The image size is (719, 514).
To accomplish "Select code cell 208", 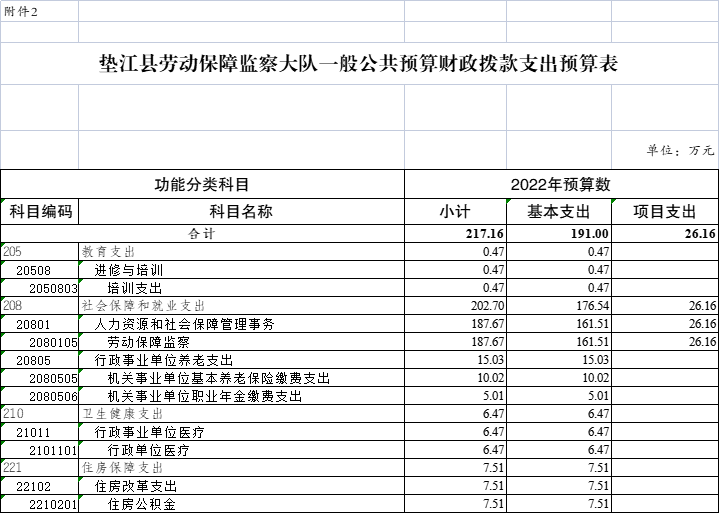I will 40,305.
